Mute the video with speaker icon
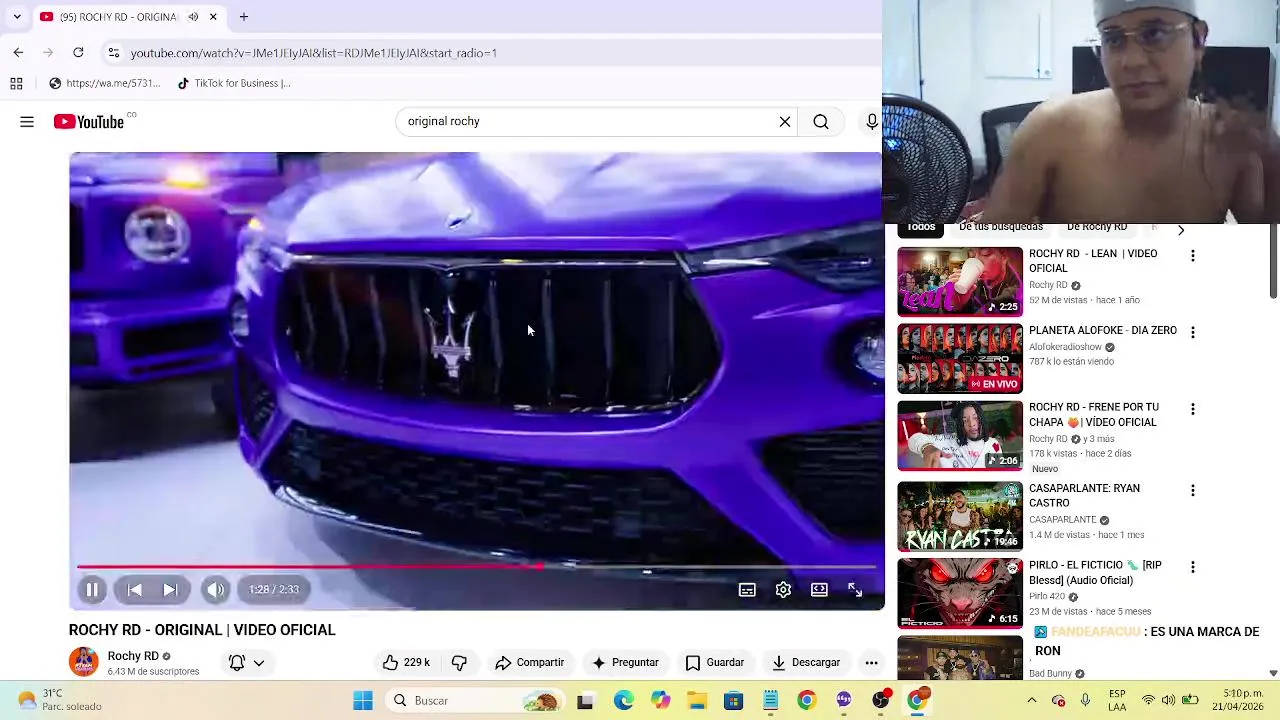The width and height of the screenshot is (1280, 720). pos(216,590)
